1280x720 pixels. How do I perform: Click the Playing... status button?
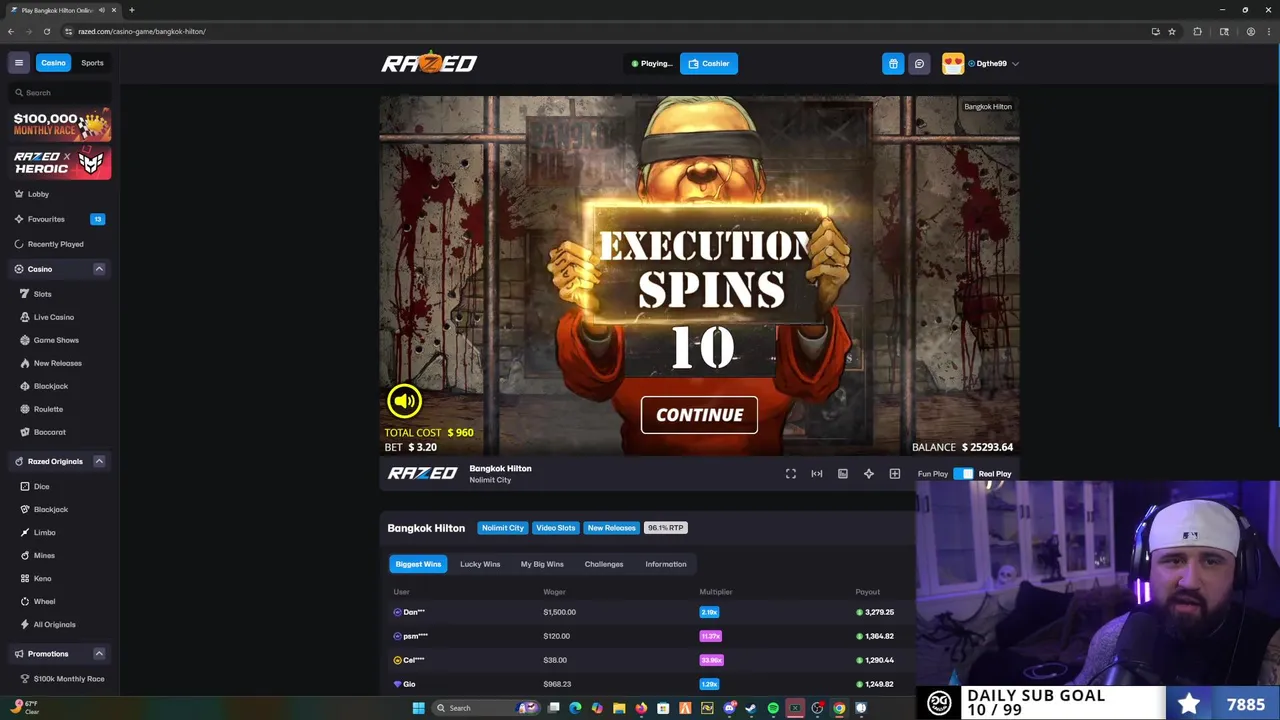pyautogui.click(x=652, y=63)
